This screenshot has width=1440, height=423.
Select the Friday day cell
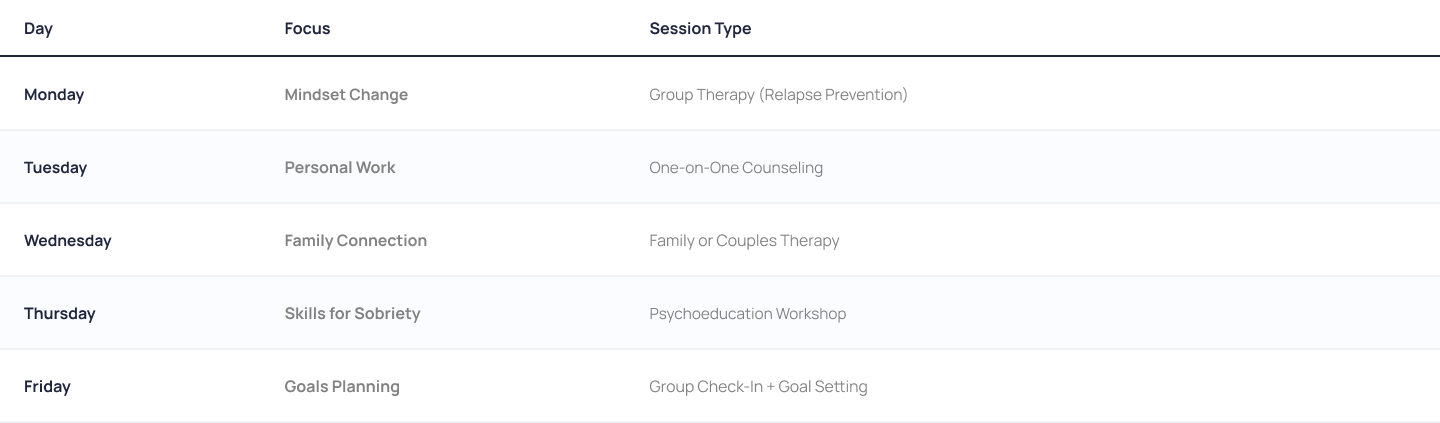(47, 387)
